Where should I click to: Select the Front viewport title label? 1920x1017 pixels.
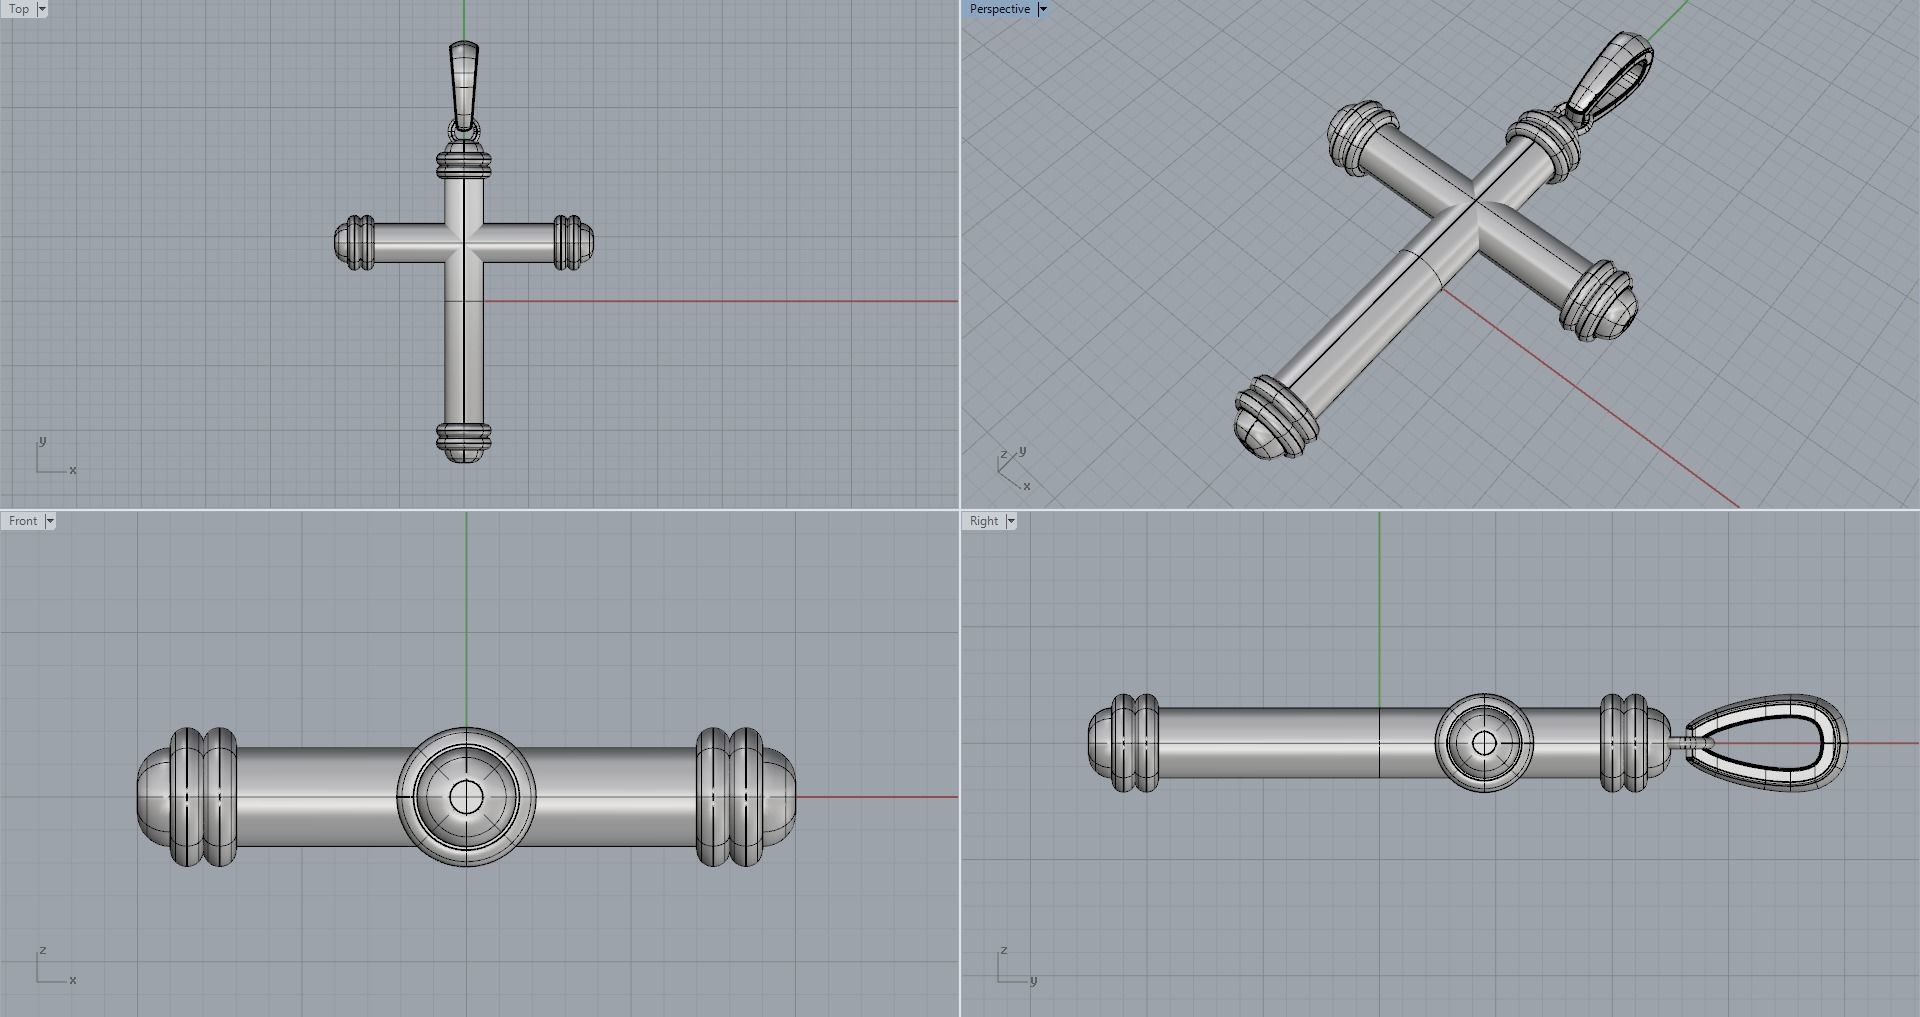pyautogui.click(x=23, y=521)
